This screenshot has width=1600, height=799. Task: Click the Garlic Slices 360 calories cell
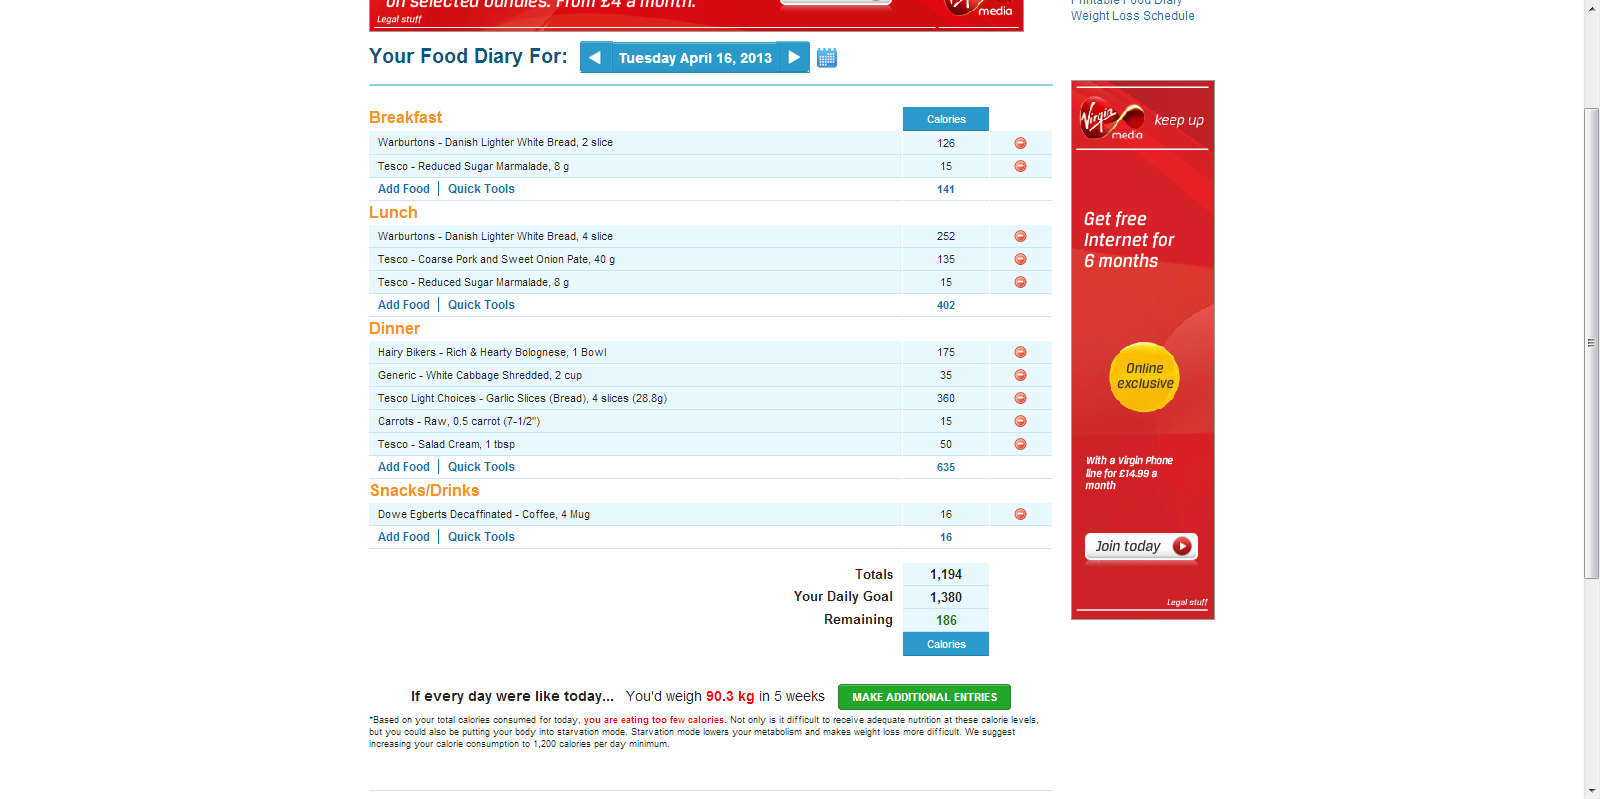tap(946, 398)
